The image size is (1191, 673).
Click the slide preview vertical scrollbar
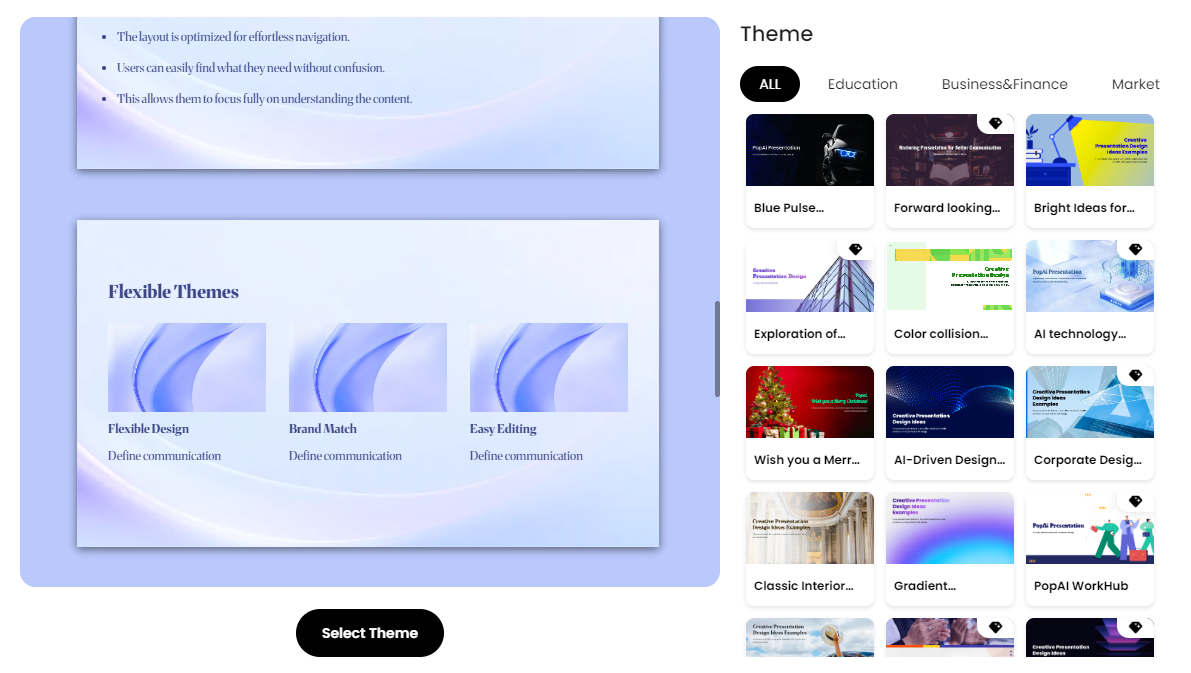717,349
